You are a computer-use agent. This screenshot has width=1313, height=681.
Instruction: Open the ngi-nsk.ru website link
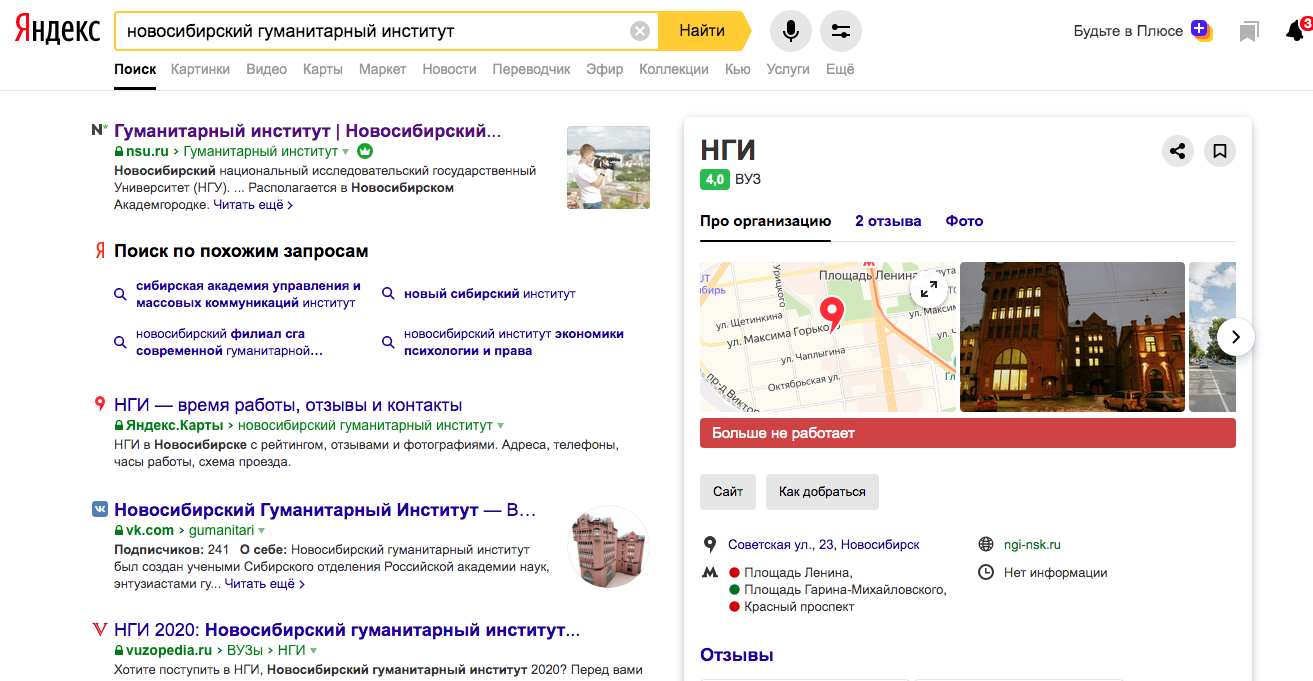coord(1032,545)
